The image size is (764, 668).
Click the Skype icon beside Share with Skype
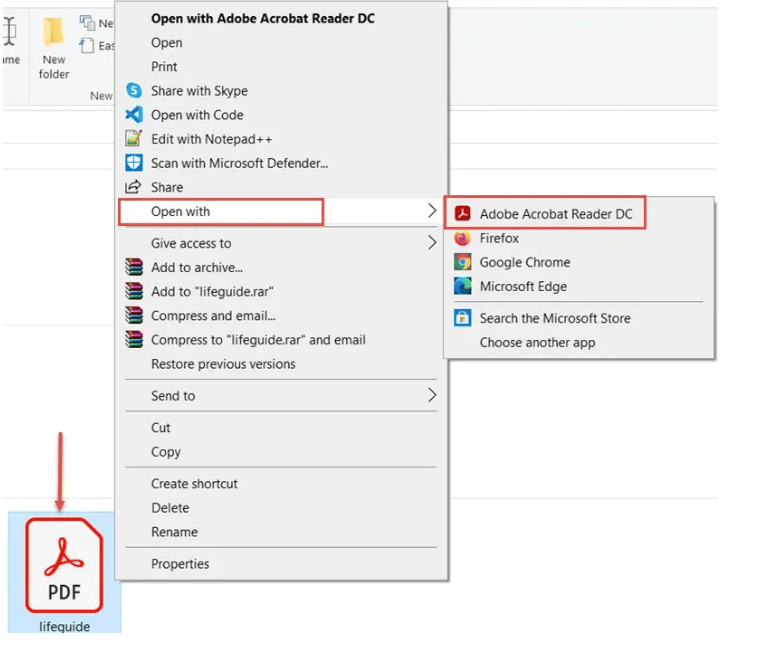(x=134, y=91)
